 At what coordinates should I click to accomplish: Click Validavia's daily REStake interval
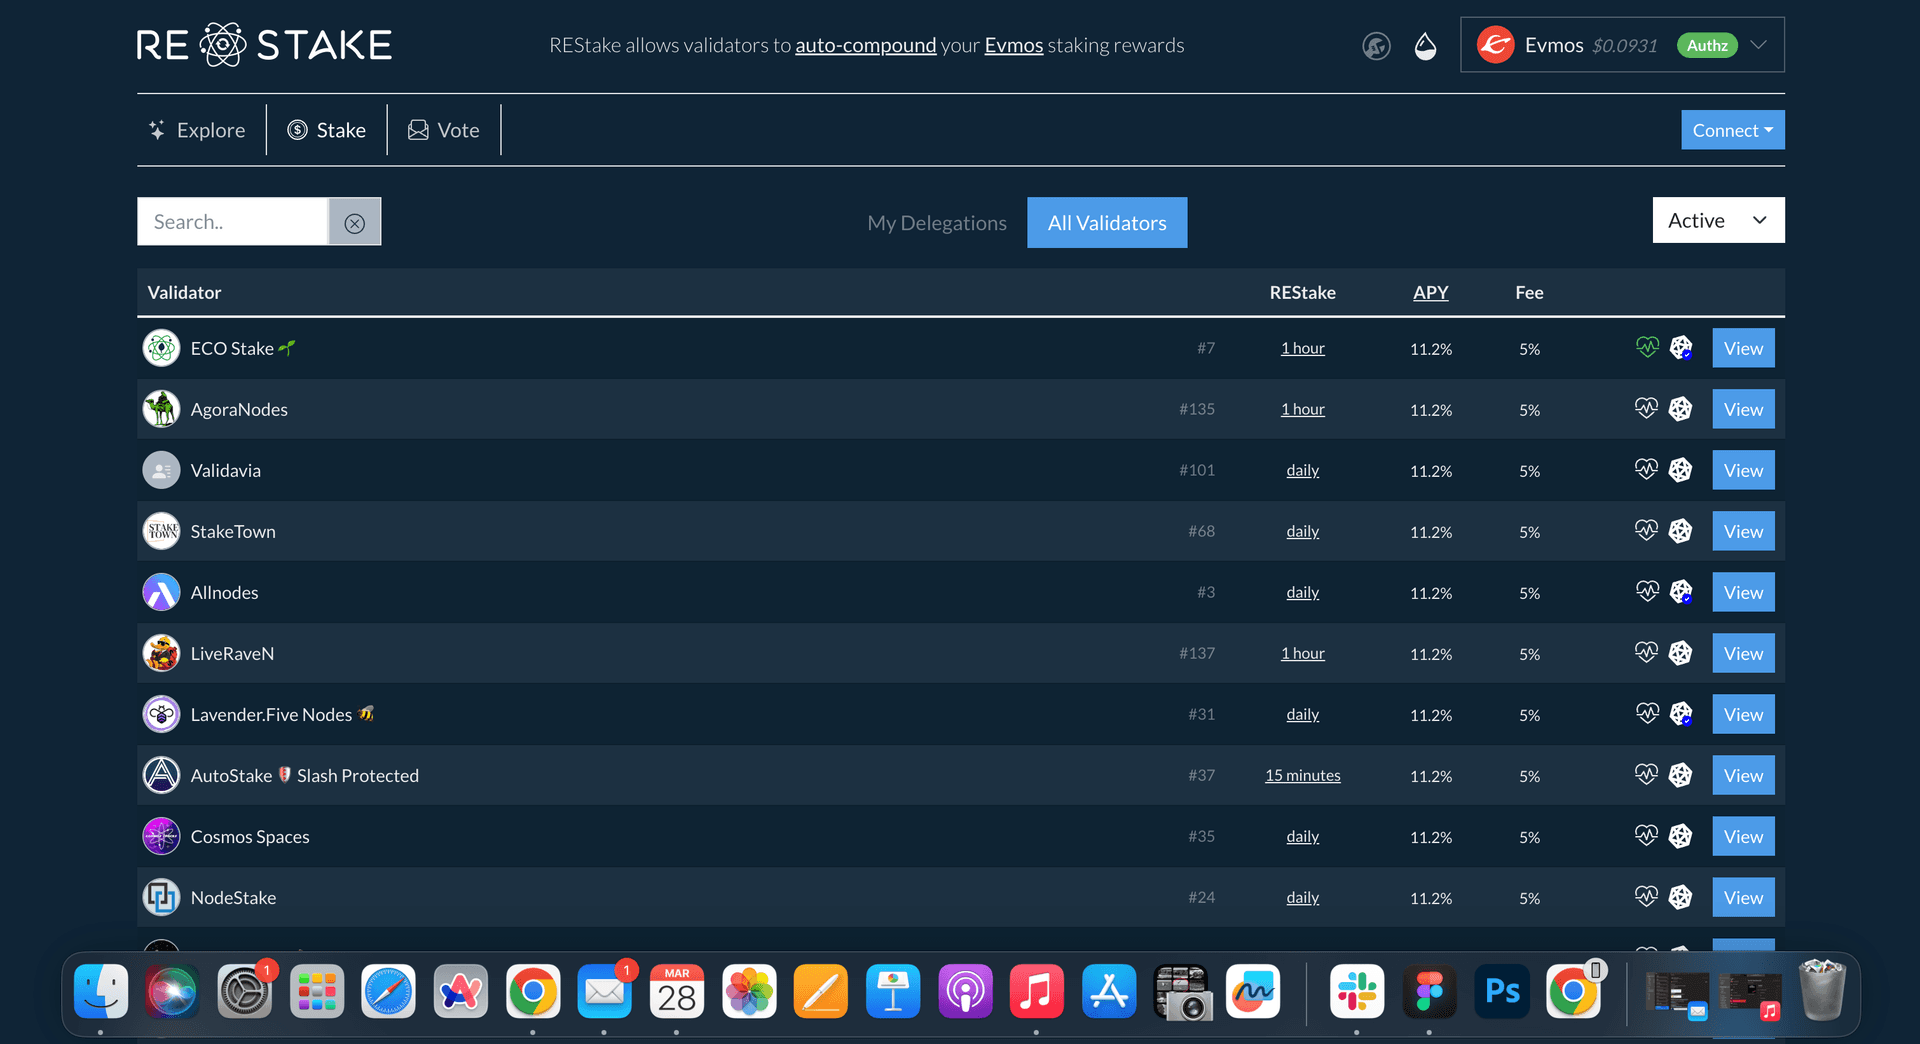(x=1302, y=470)
